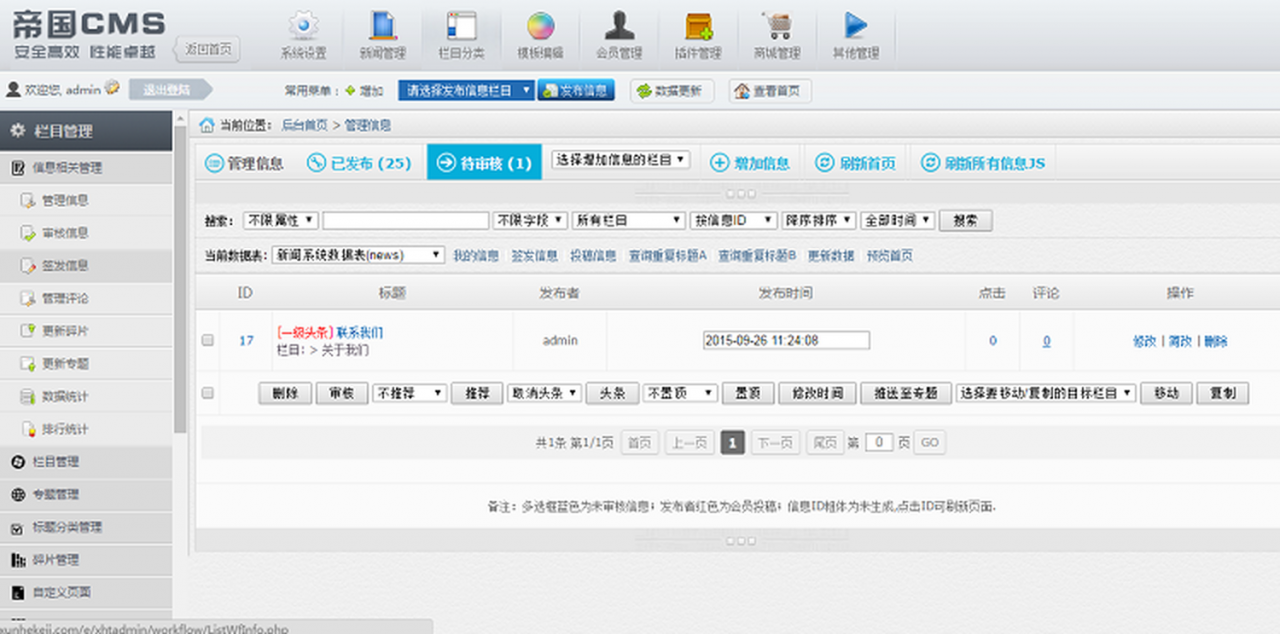Open the 请选择发布信息栏目 dropdown
1280x634 pixels.
click(x=466, y=91)
